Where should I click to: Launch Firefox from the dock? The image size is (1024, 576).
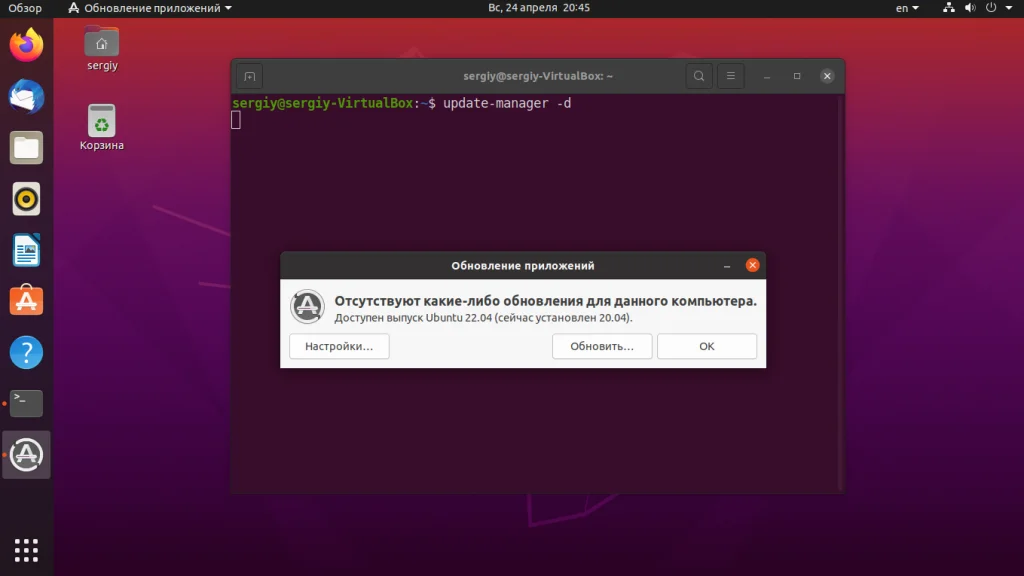[25, 44]
